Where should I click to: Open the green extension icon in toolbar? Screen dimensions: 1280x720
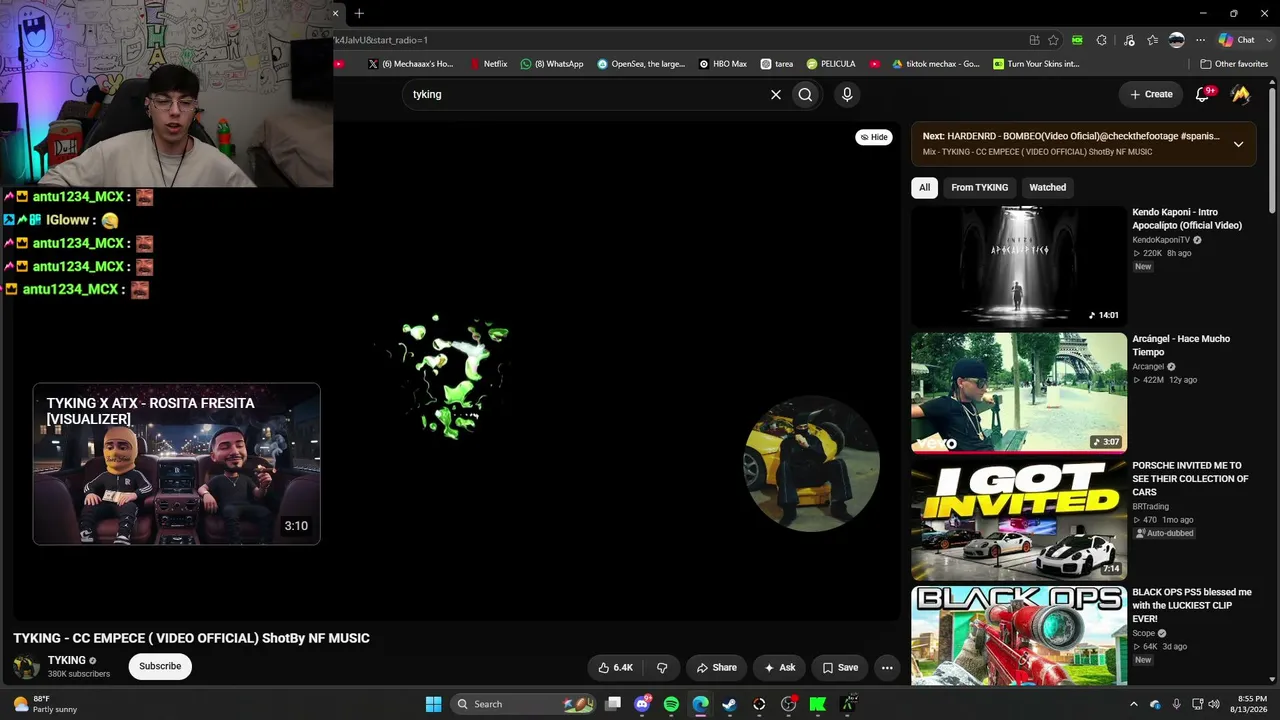pos(1077,40)
